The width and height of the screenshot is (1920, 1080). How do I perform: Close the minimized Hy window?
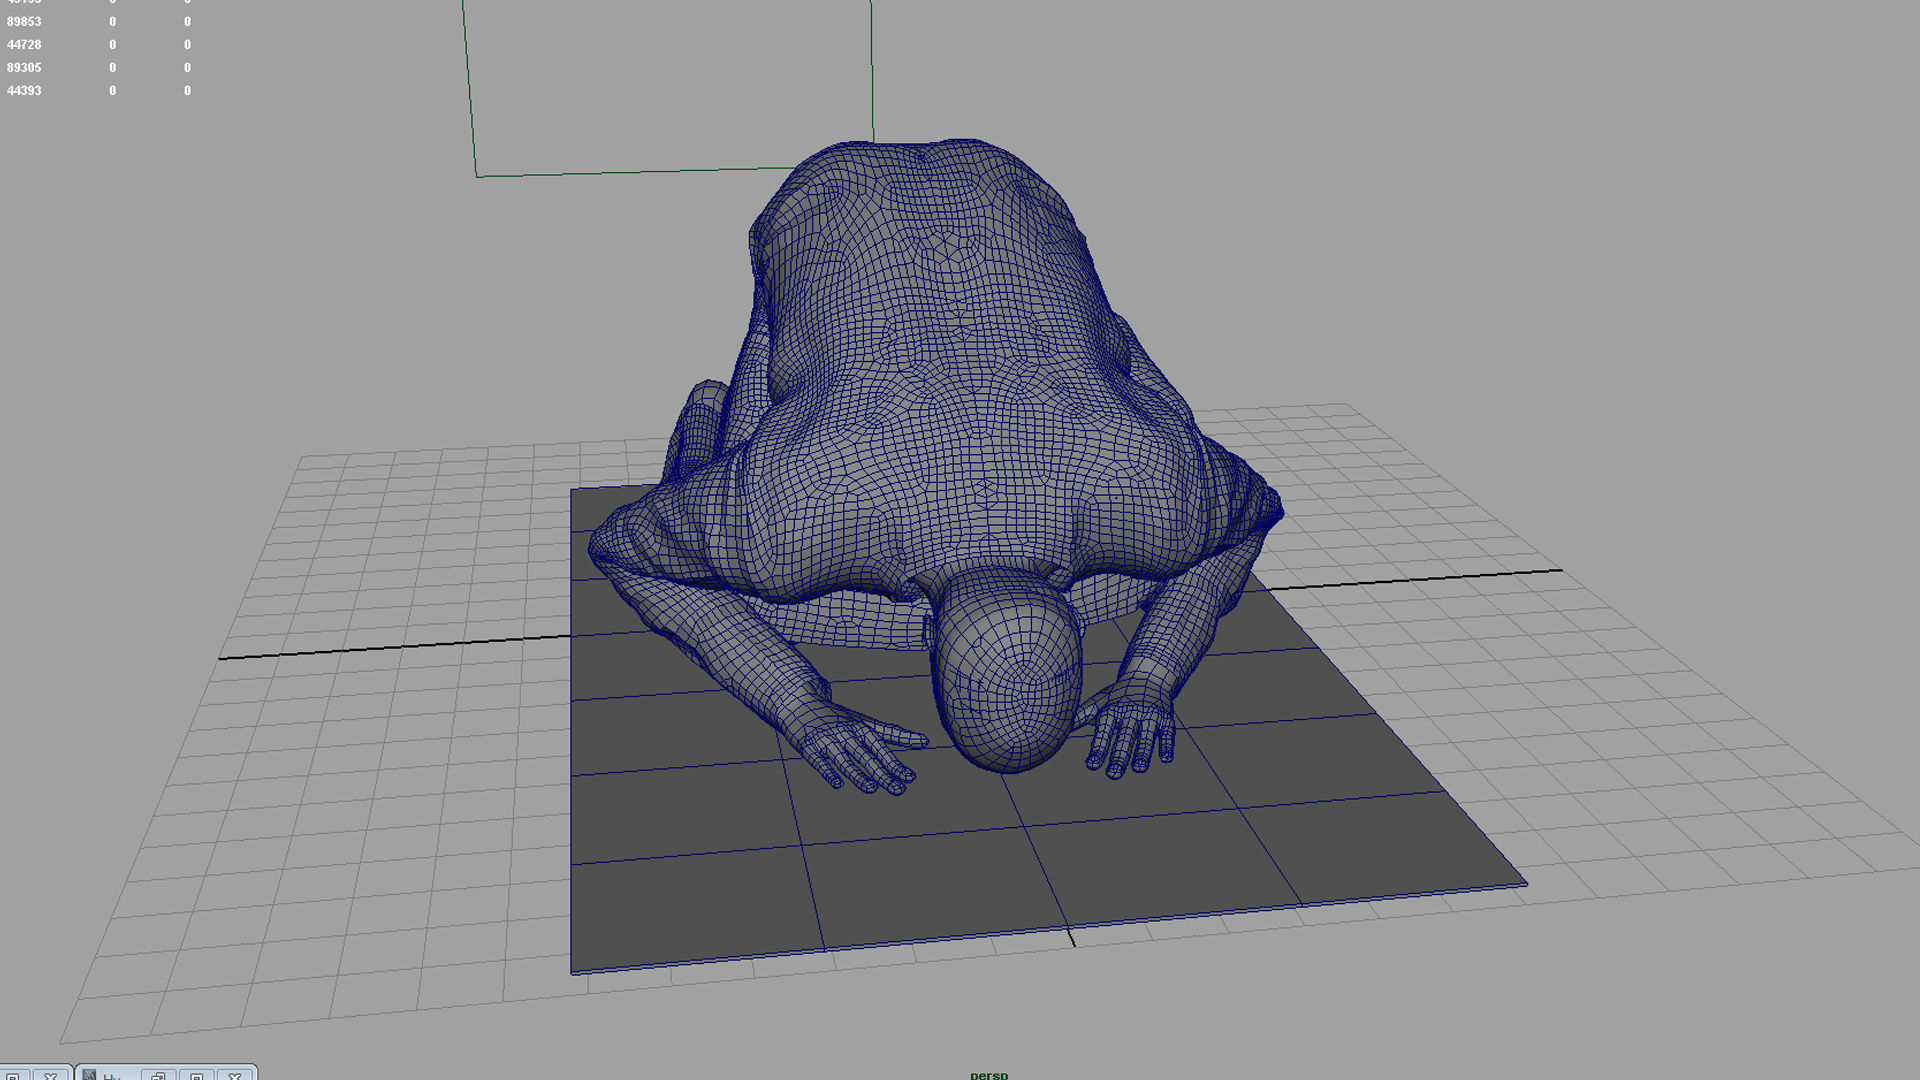[235, 1076]
